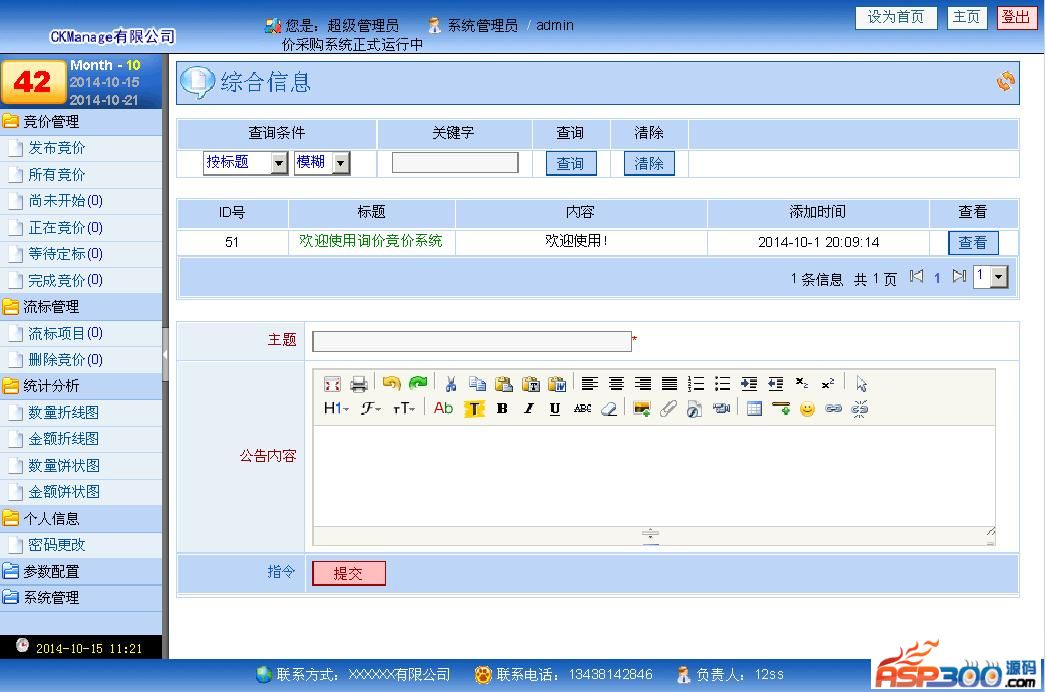
Task: Insert table into editor
Action: pos(754,408)
